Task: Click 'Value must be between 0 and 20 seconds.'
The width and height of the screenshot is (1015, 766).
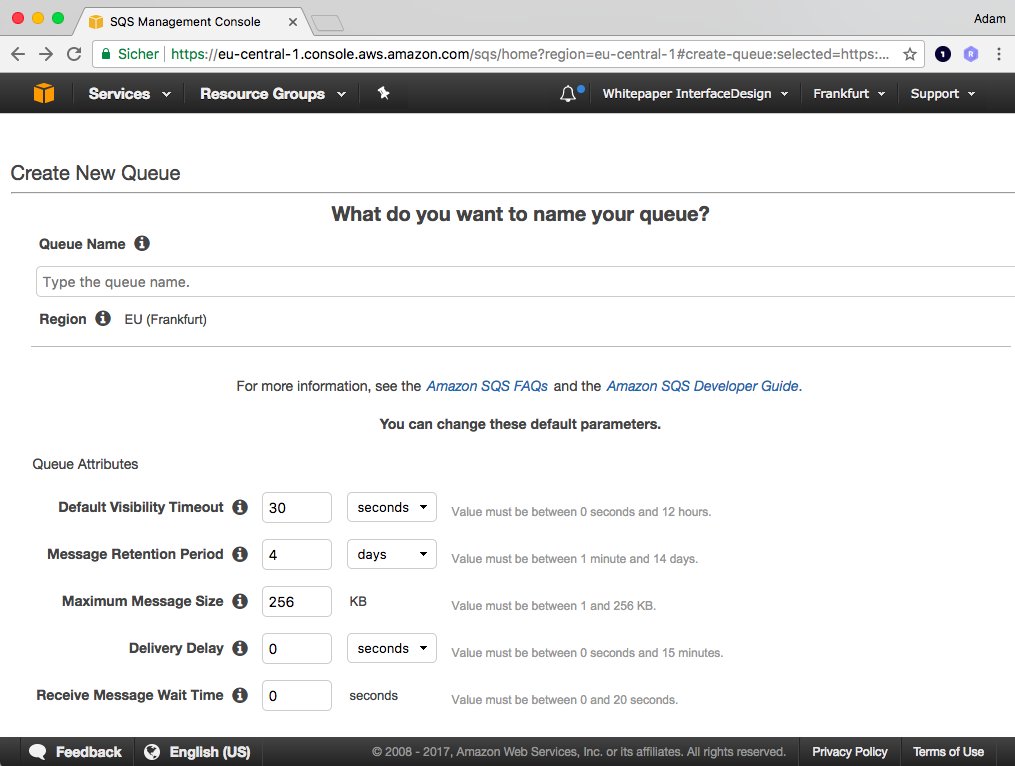Action: click(564, 700)
